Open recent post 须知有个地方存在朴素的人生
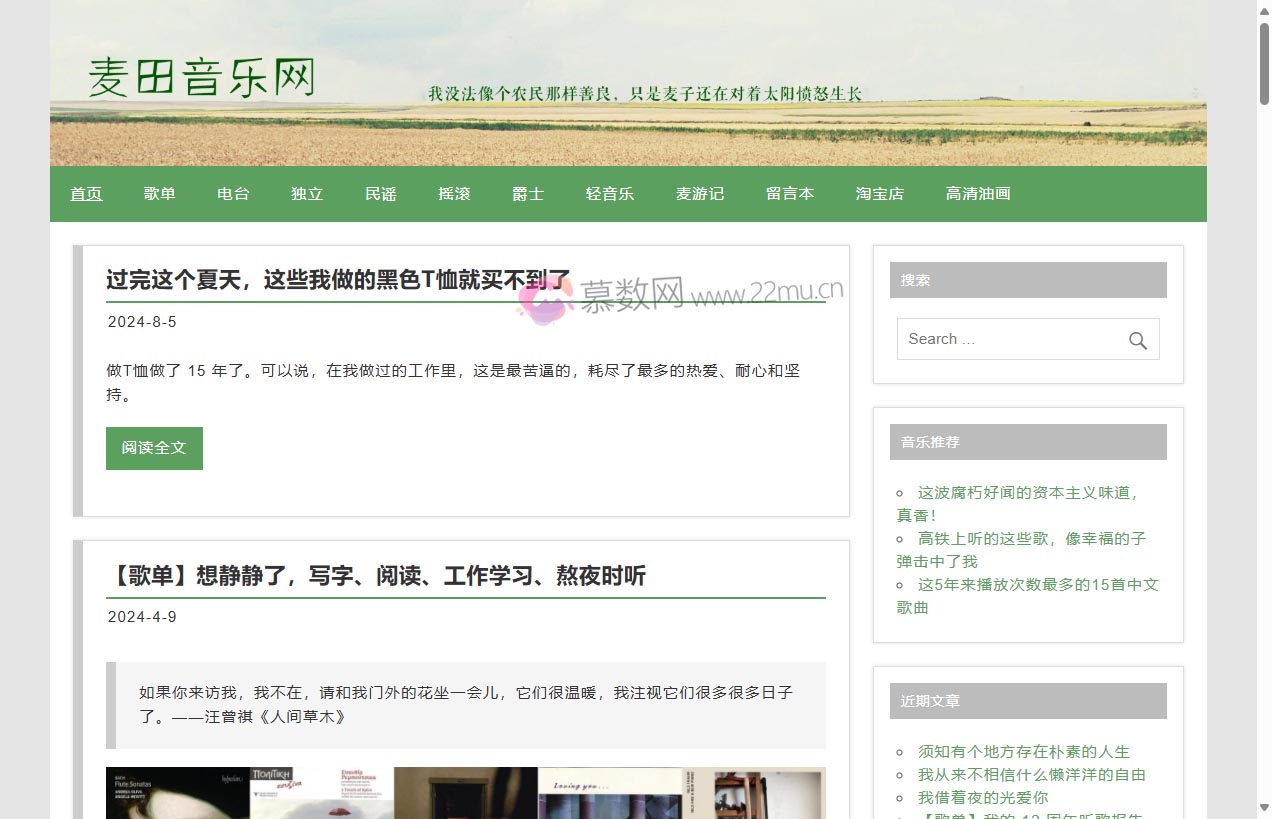This screenshot has width=1272, height=819. 1024,752
